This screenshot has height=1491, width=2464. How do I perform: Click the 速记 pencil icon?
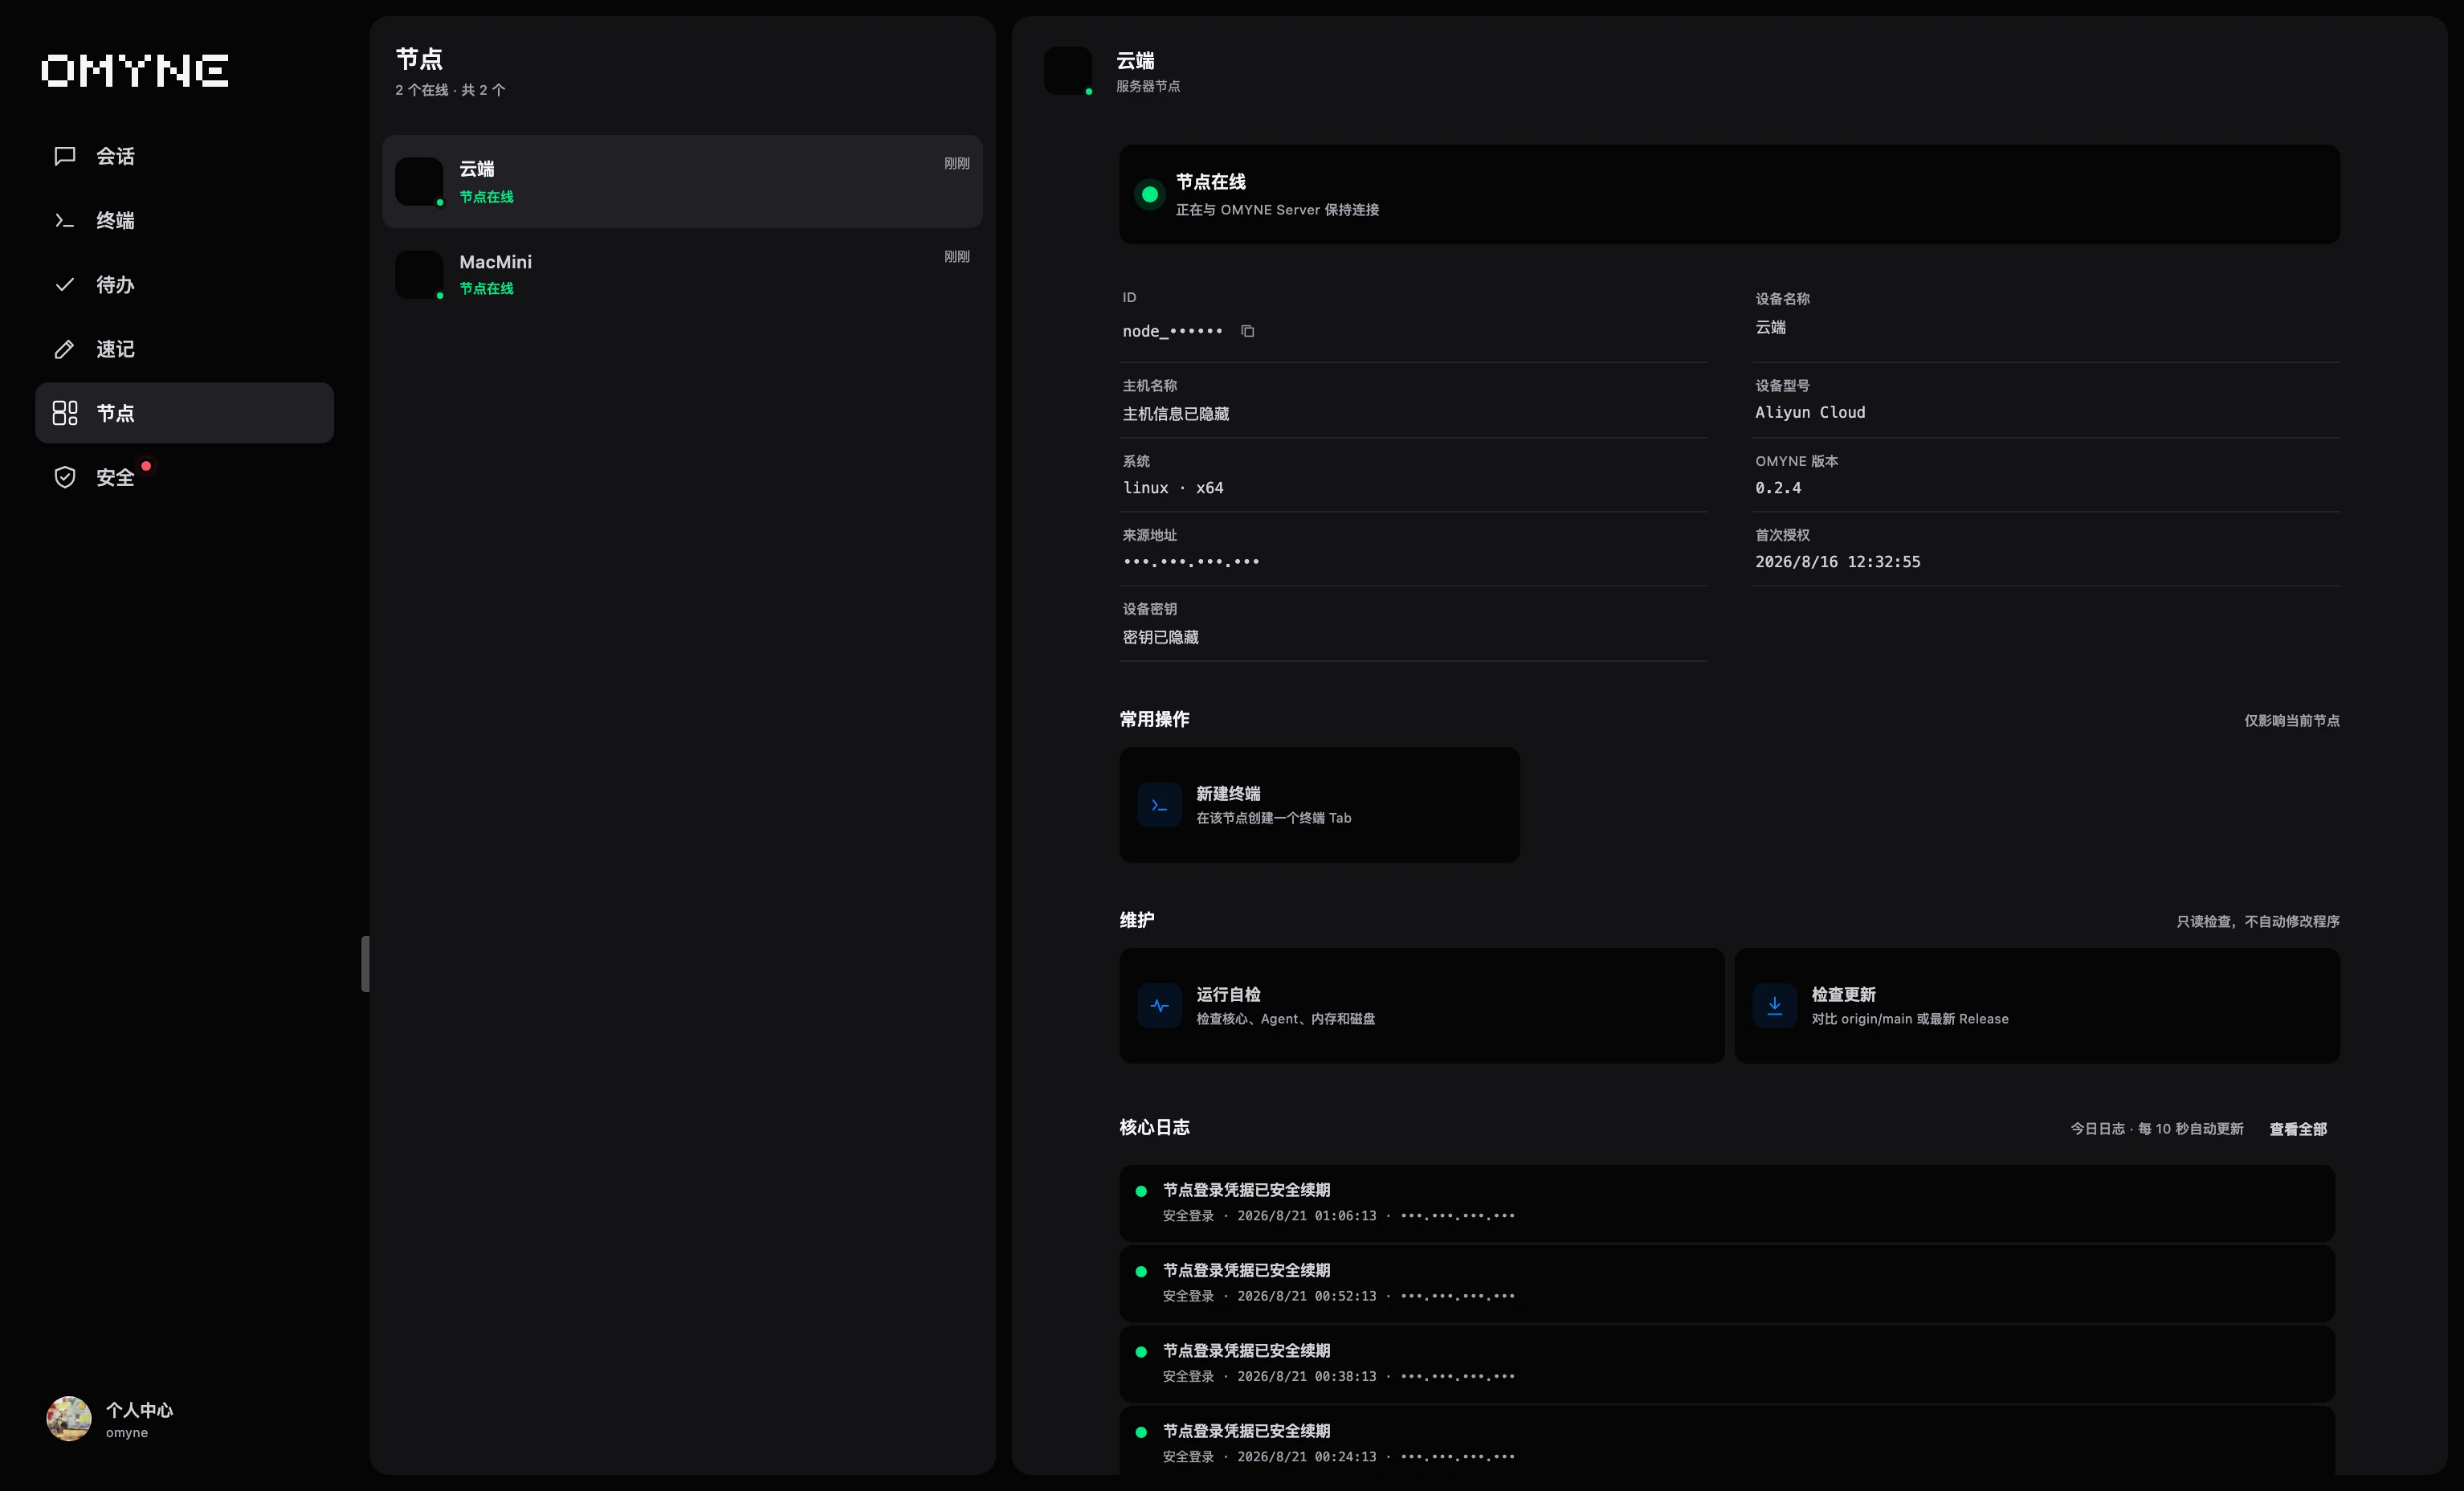tap(65, 349)
